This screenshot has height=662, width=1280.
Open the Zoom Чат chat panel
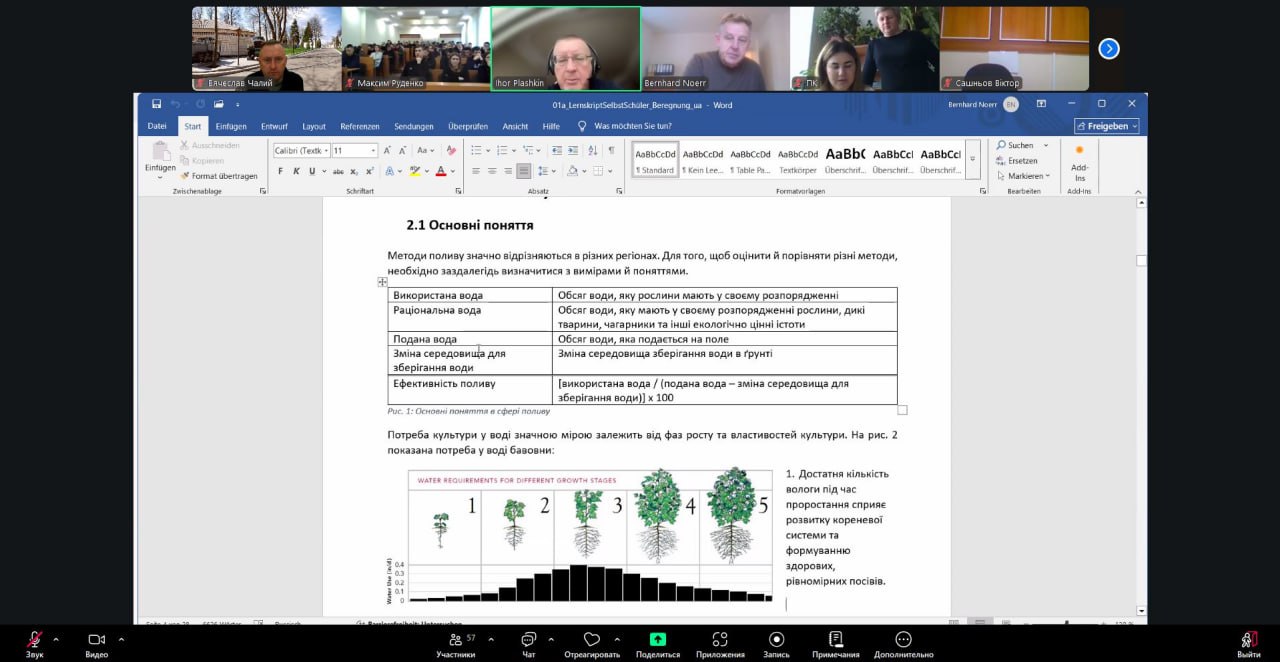pyautogui.click(x=528, y=640)
